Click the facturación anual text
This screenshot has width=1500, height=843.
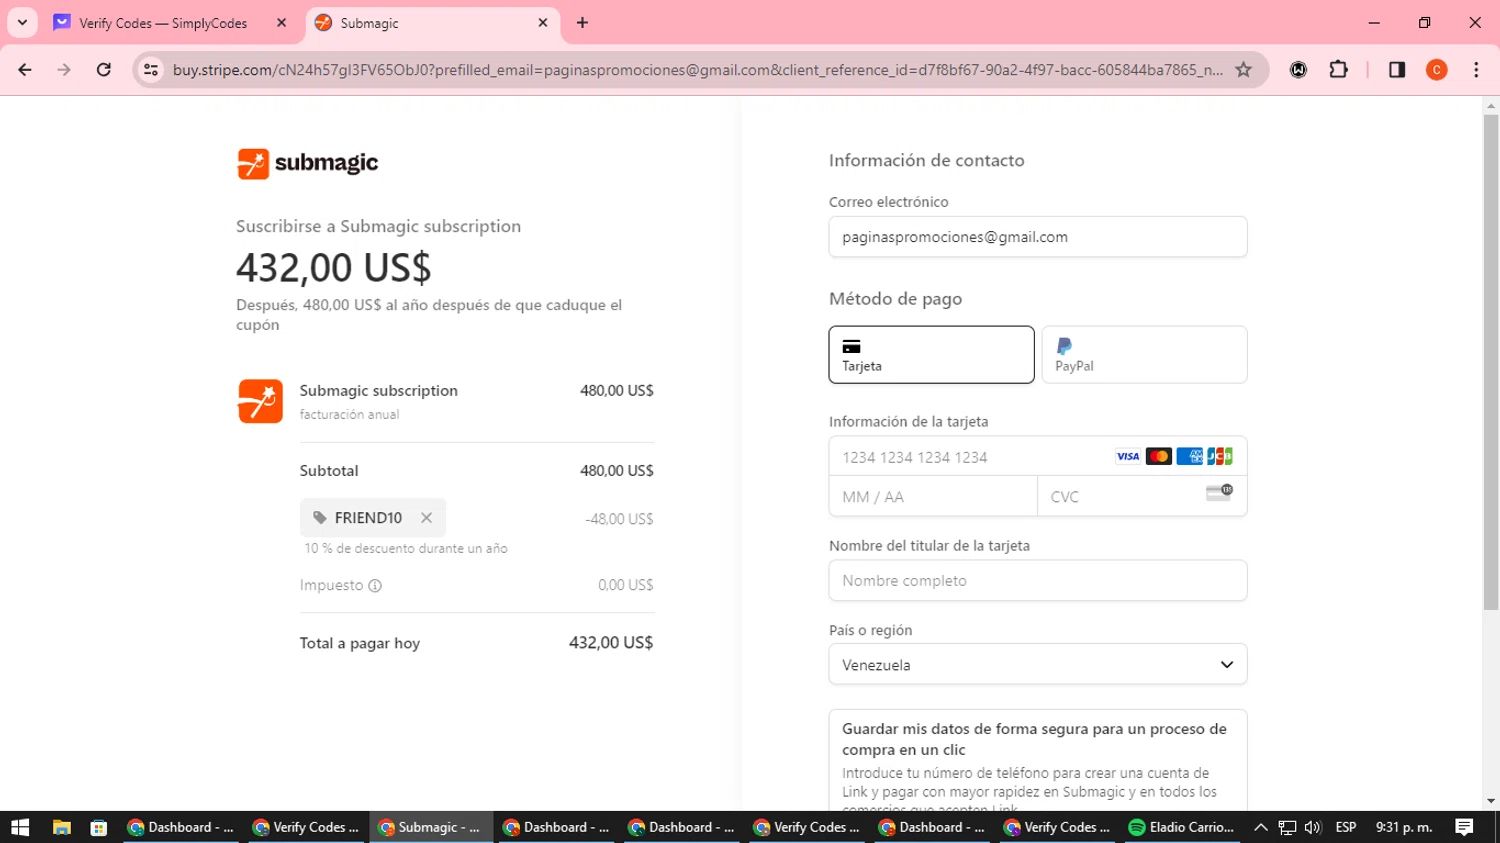point(349,414)
